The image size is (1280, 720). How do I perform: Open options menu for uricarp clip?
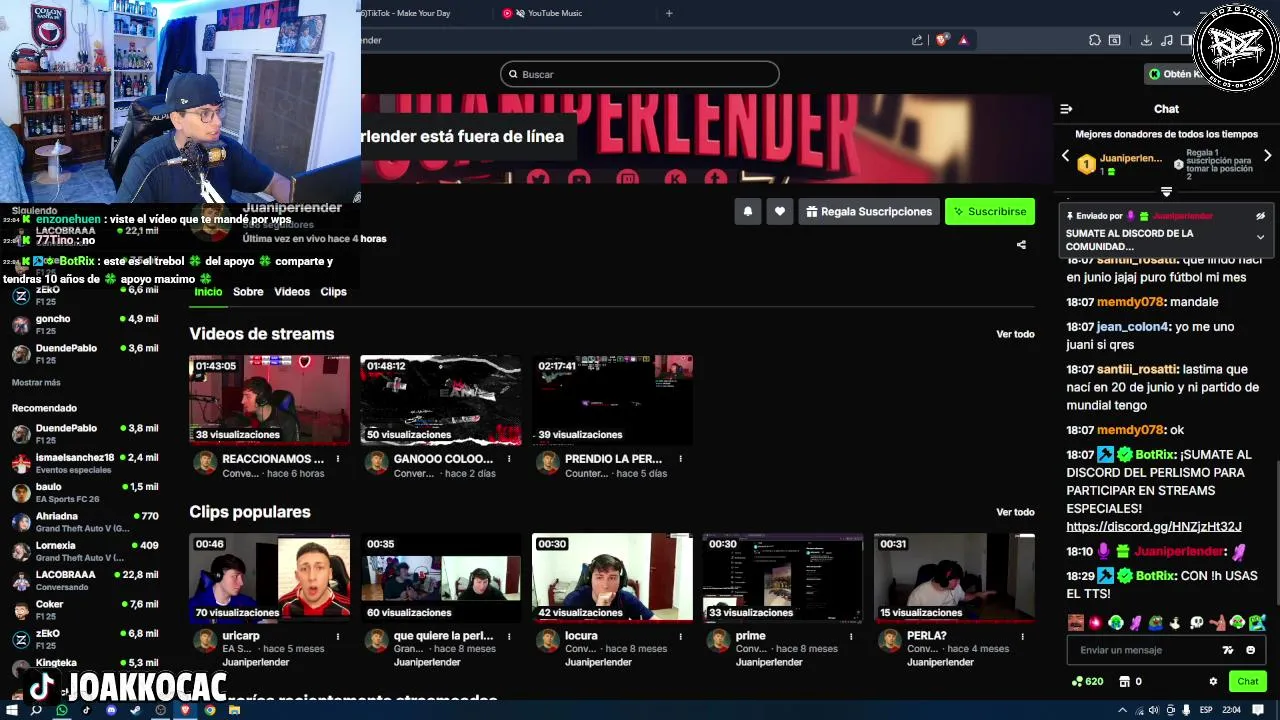[x=338, y=636]
